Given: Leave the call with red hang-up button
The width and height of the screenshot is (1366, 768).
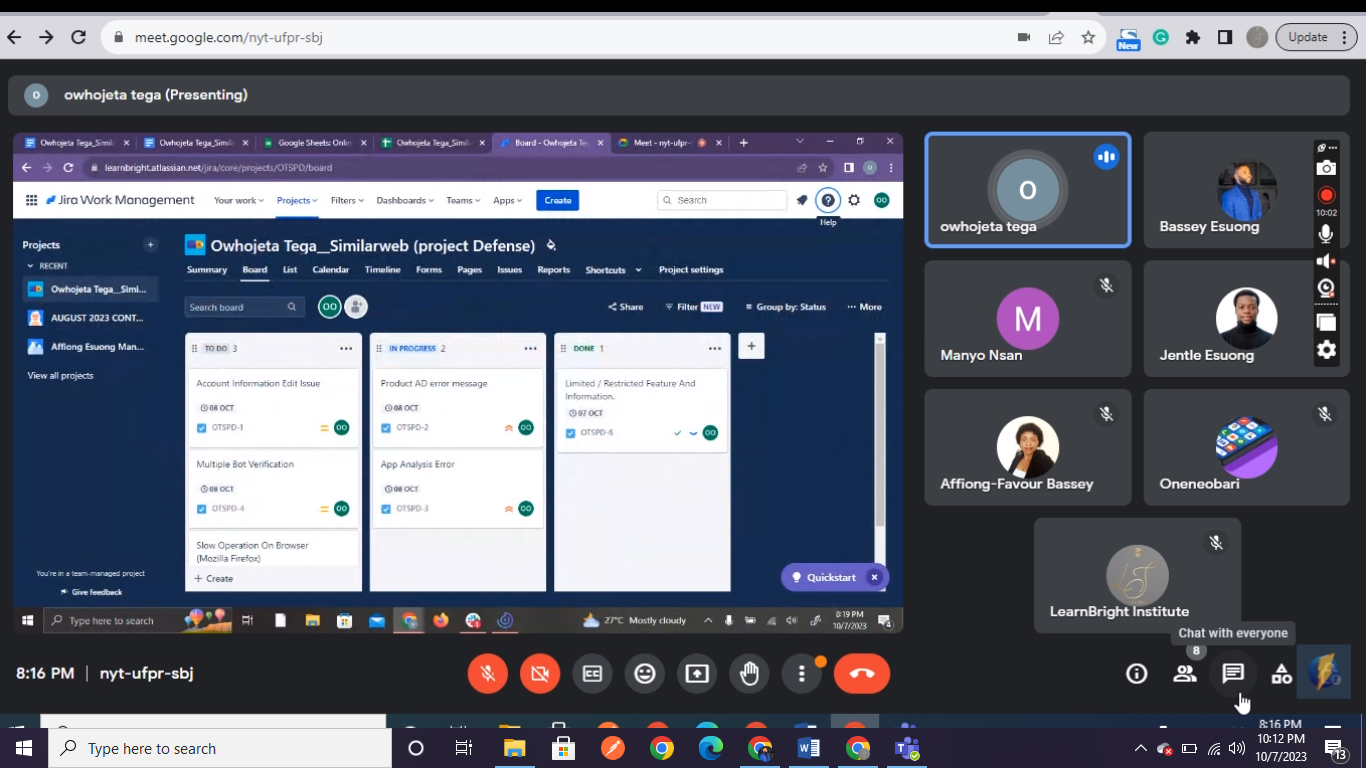Looking at the screenshot, I should [862, 674].
